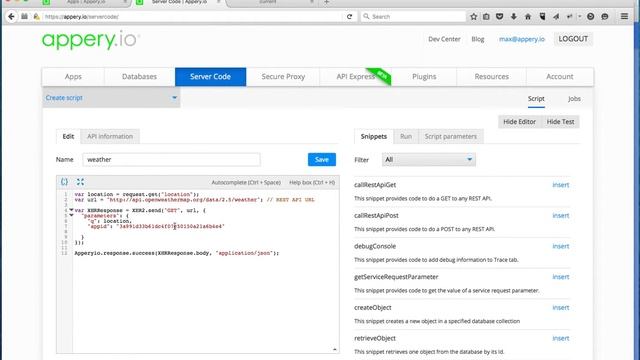Click the Apperyio.response.success code line
The width and height of the screenshot is (640, 360).
tap(176, 253)
